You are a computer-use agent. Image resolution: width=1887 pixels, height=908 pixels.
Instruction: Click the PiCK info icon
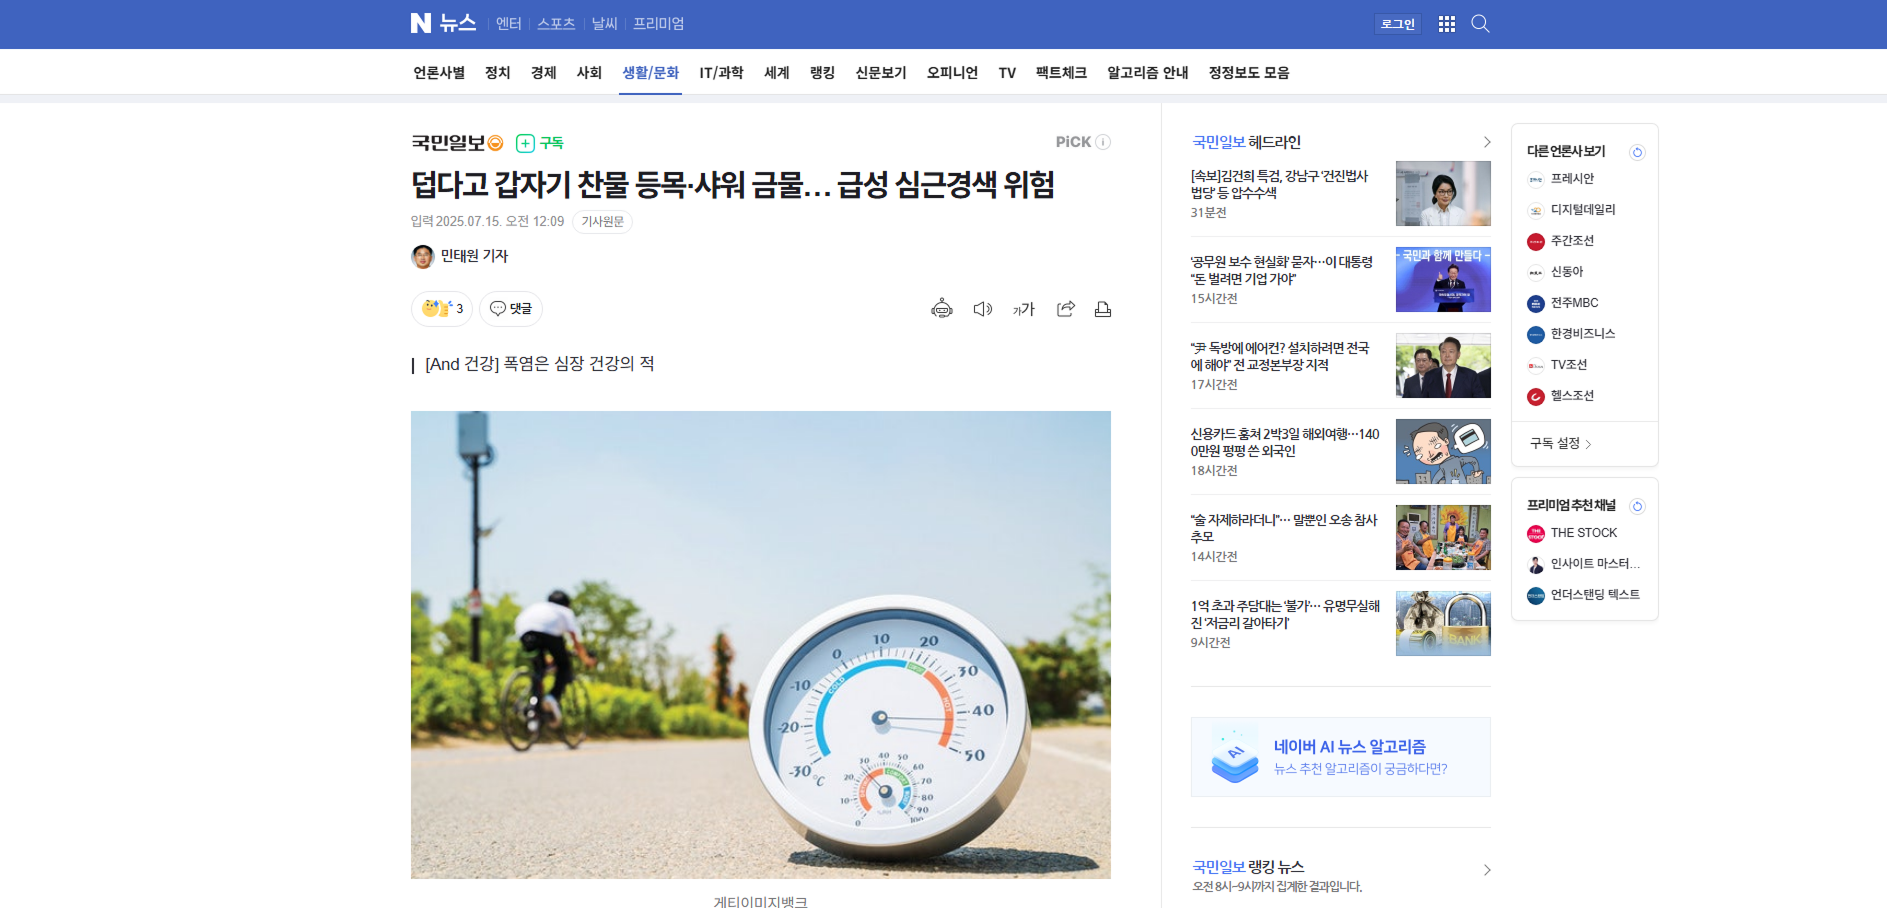[1103, 142]
